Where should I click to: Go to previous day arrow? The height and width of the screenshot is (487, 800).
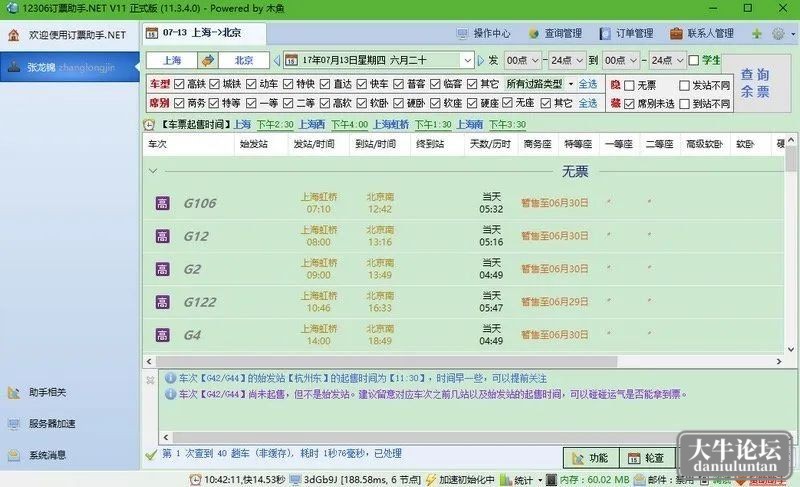point(277,61)
